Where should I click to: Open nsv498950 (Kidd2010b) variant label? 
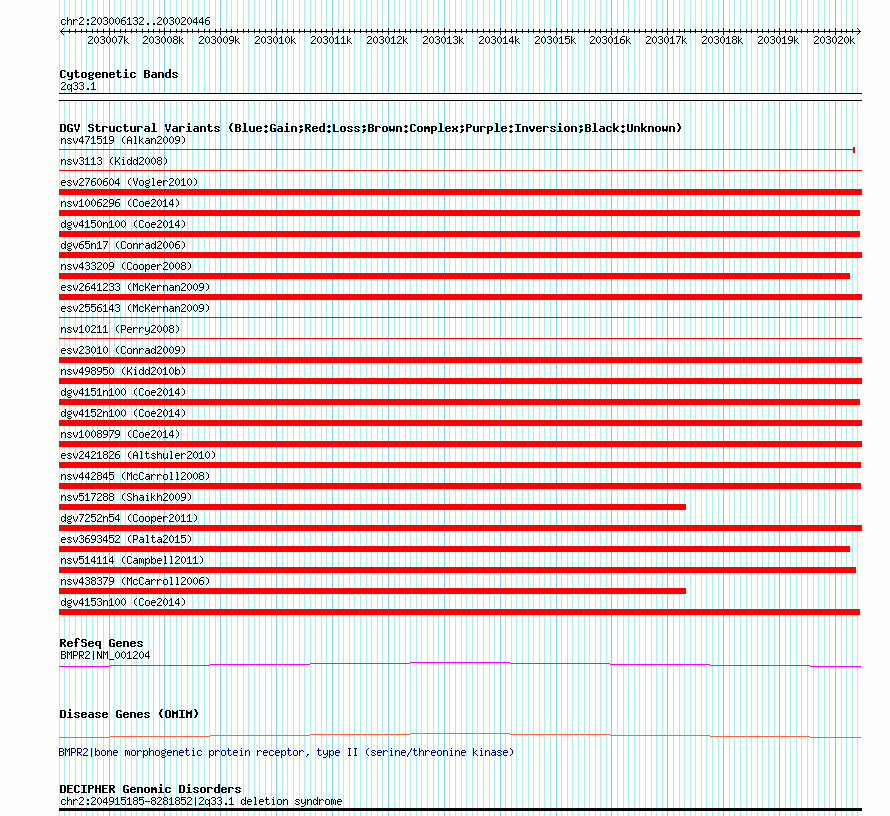click(123, 371)
